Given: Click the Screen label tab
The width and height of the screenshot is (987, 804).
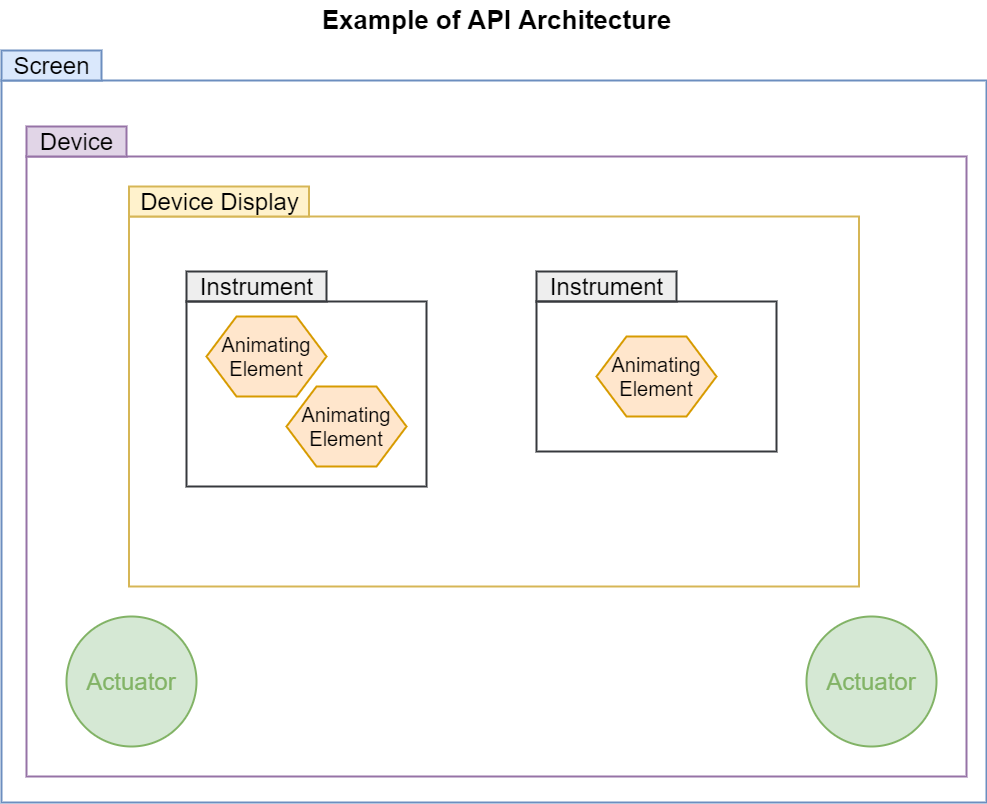Looking at the screenshot, I should point(52,65).
